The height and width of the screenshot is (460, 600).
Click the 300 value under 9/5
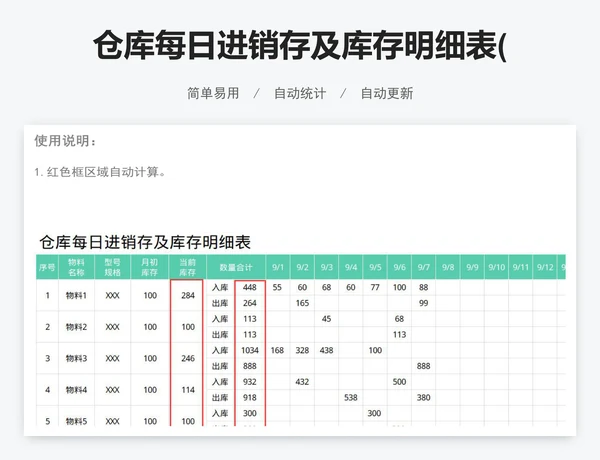[x=374, y=413]
